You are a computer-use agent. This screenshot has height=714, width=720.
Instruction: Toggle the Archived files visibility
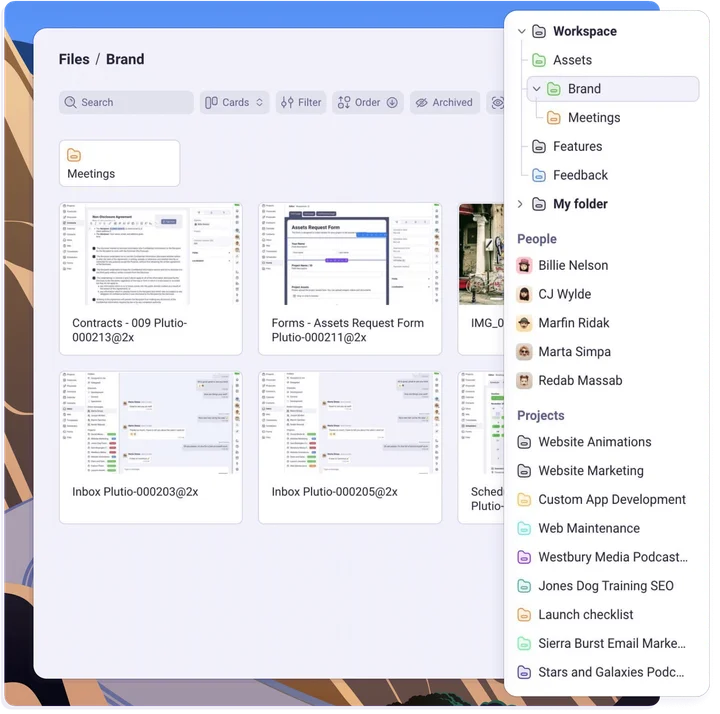(x=444, y=102)
